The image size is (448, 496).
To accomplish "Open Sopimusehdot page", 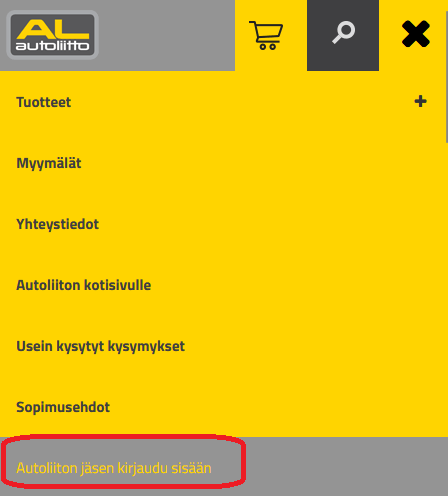I will coord(63,407).
